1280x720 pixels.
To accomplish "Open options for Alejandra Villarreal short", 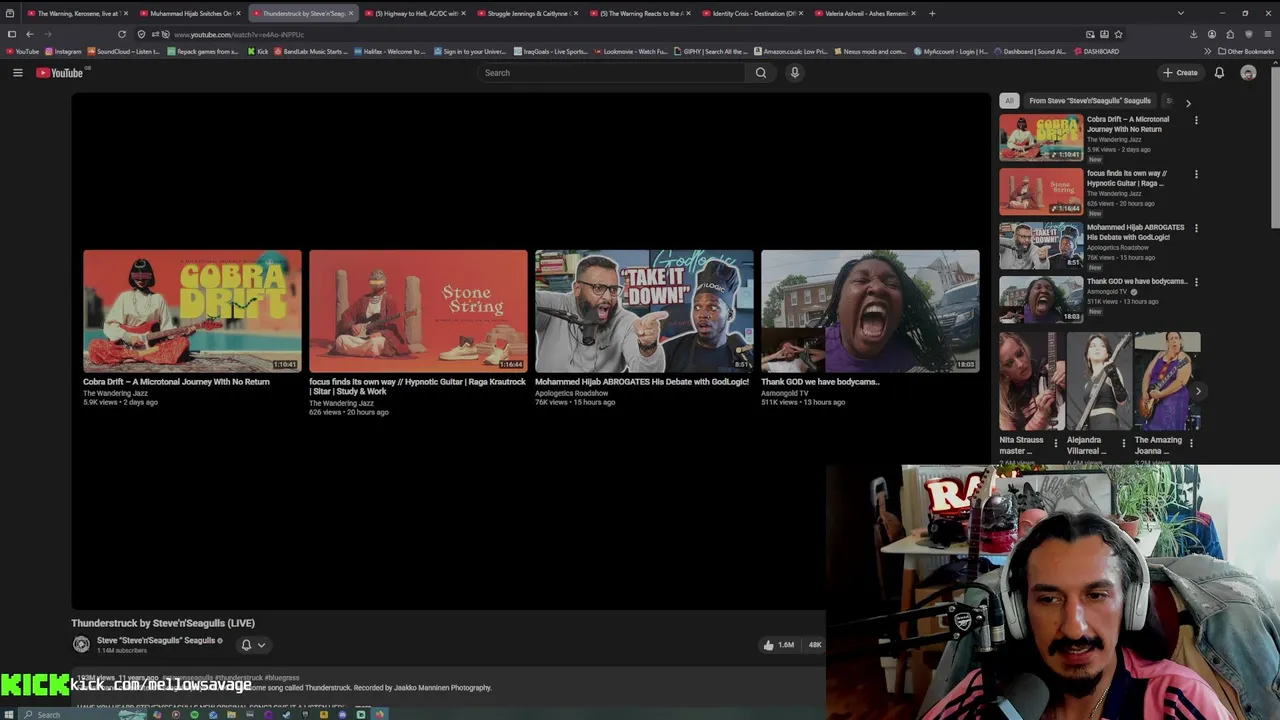I will (1123, 443).
